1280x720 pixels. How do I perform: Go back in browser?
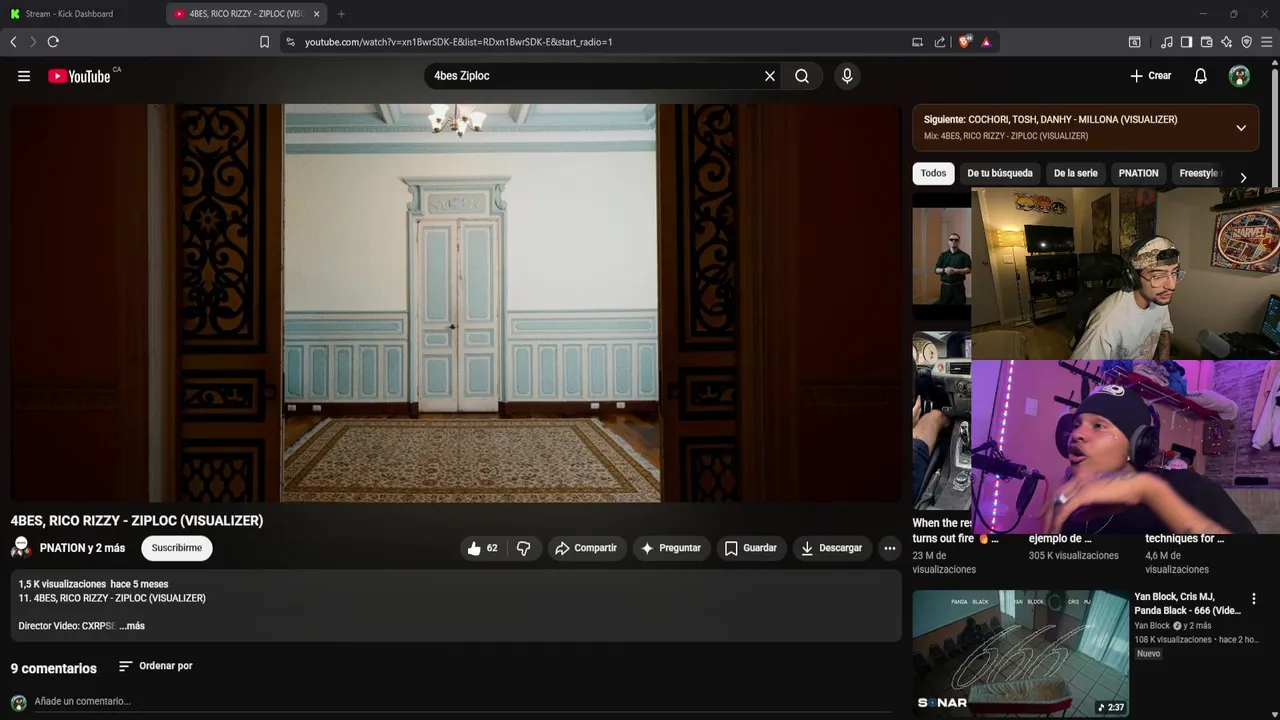point(13,42)
